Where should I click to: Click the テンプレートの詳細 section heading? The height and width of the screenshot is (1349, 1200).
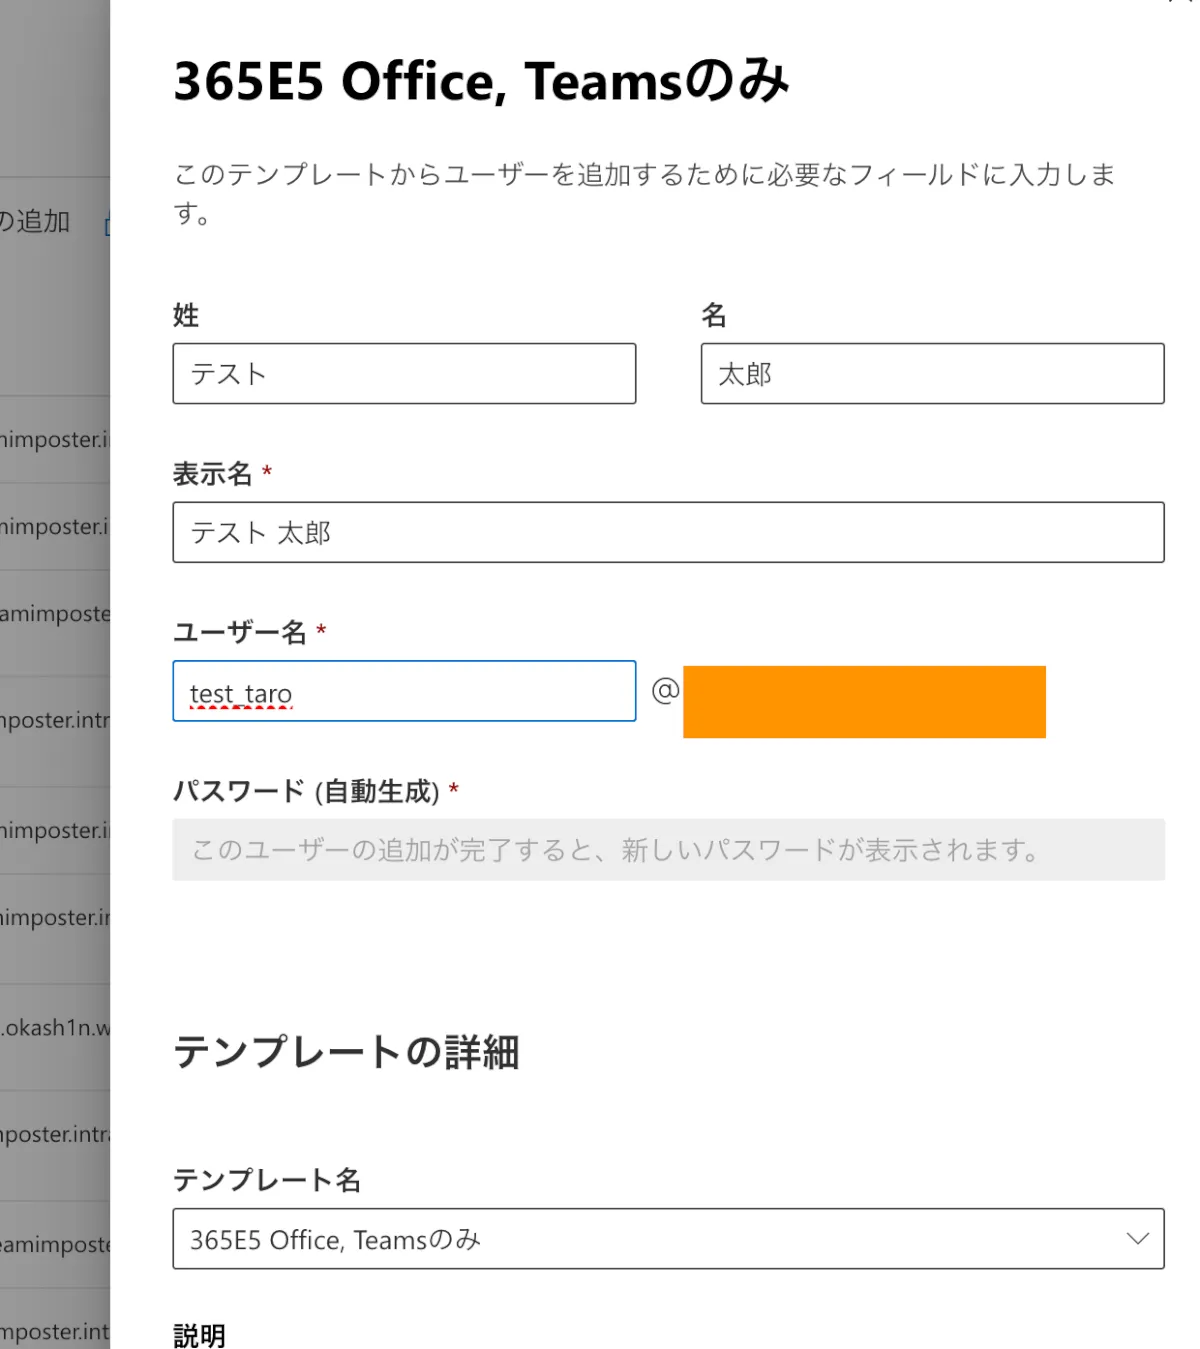346,1052
